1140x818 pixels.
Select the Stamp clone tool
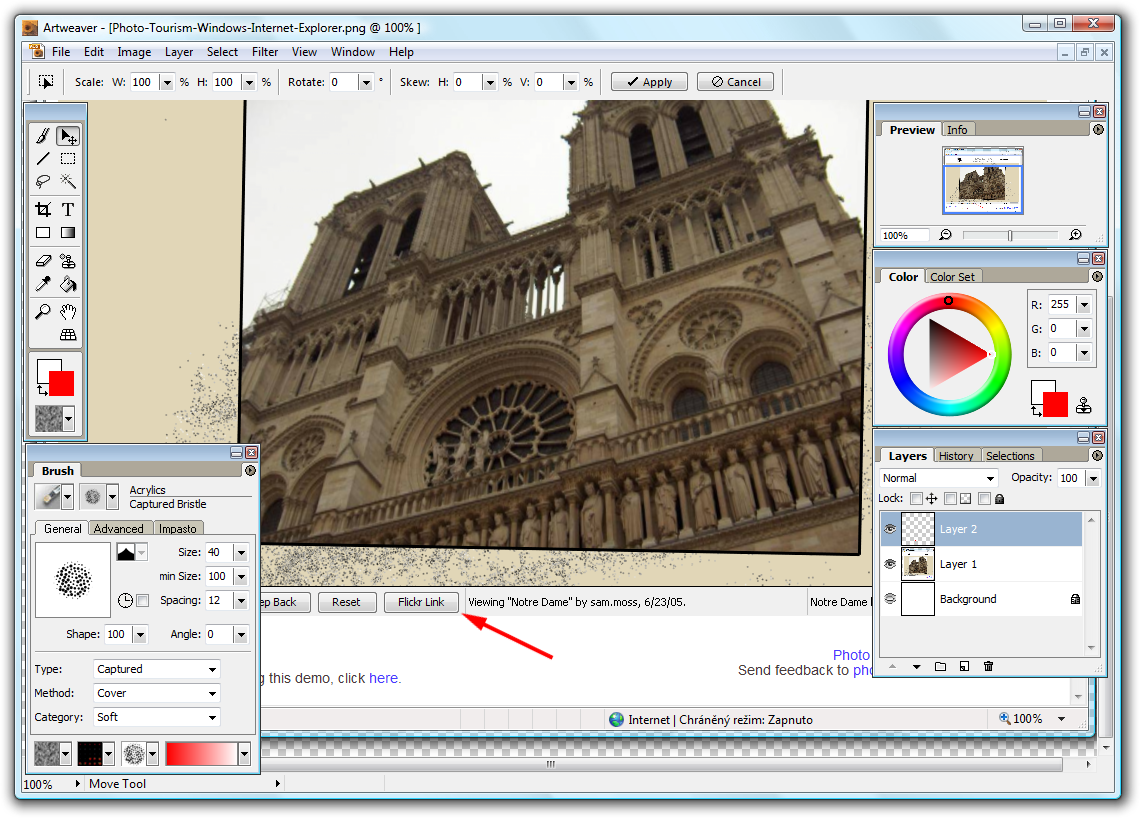pos(68,260)
